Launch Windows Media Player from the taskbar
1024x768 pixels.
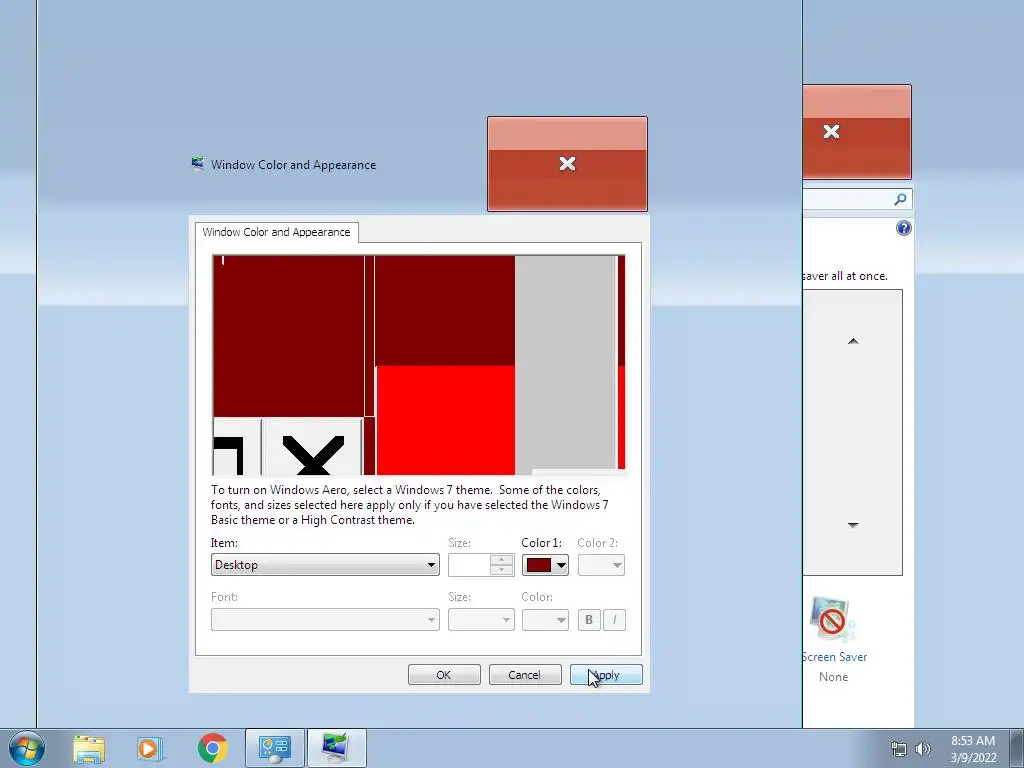click(x=149, y=748)
